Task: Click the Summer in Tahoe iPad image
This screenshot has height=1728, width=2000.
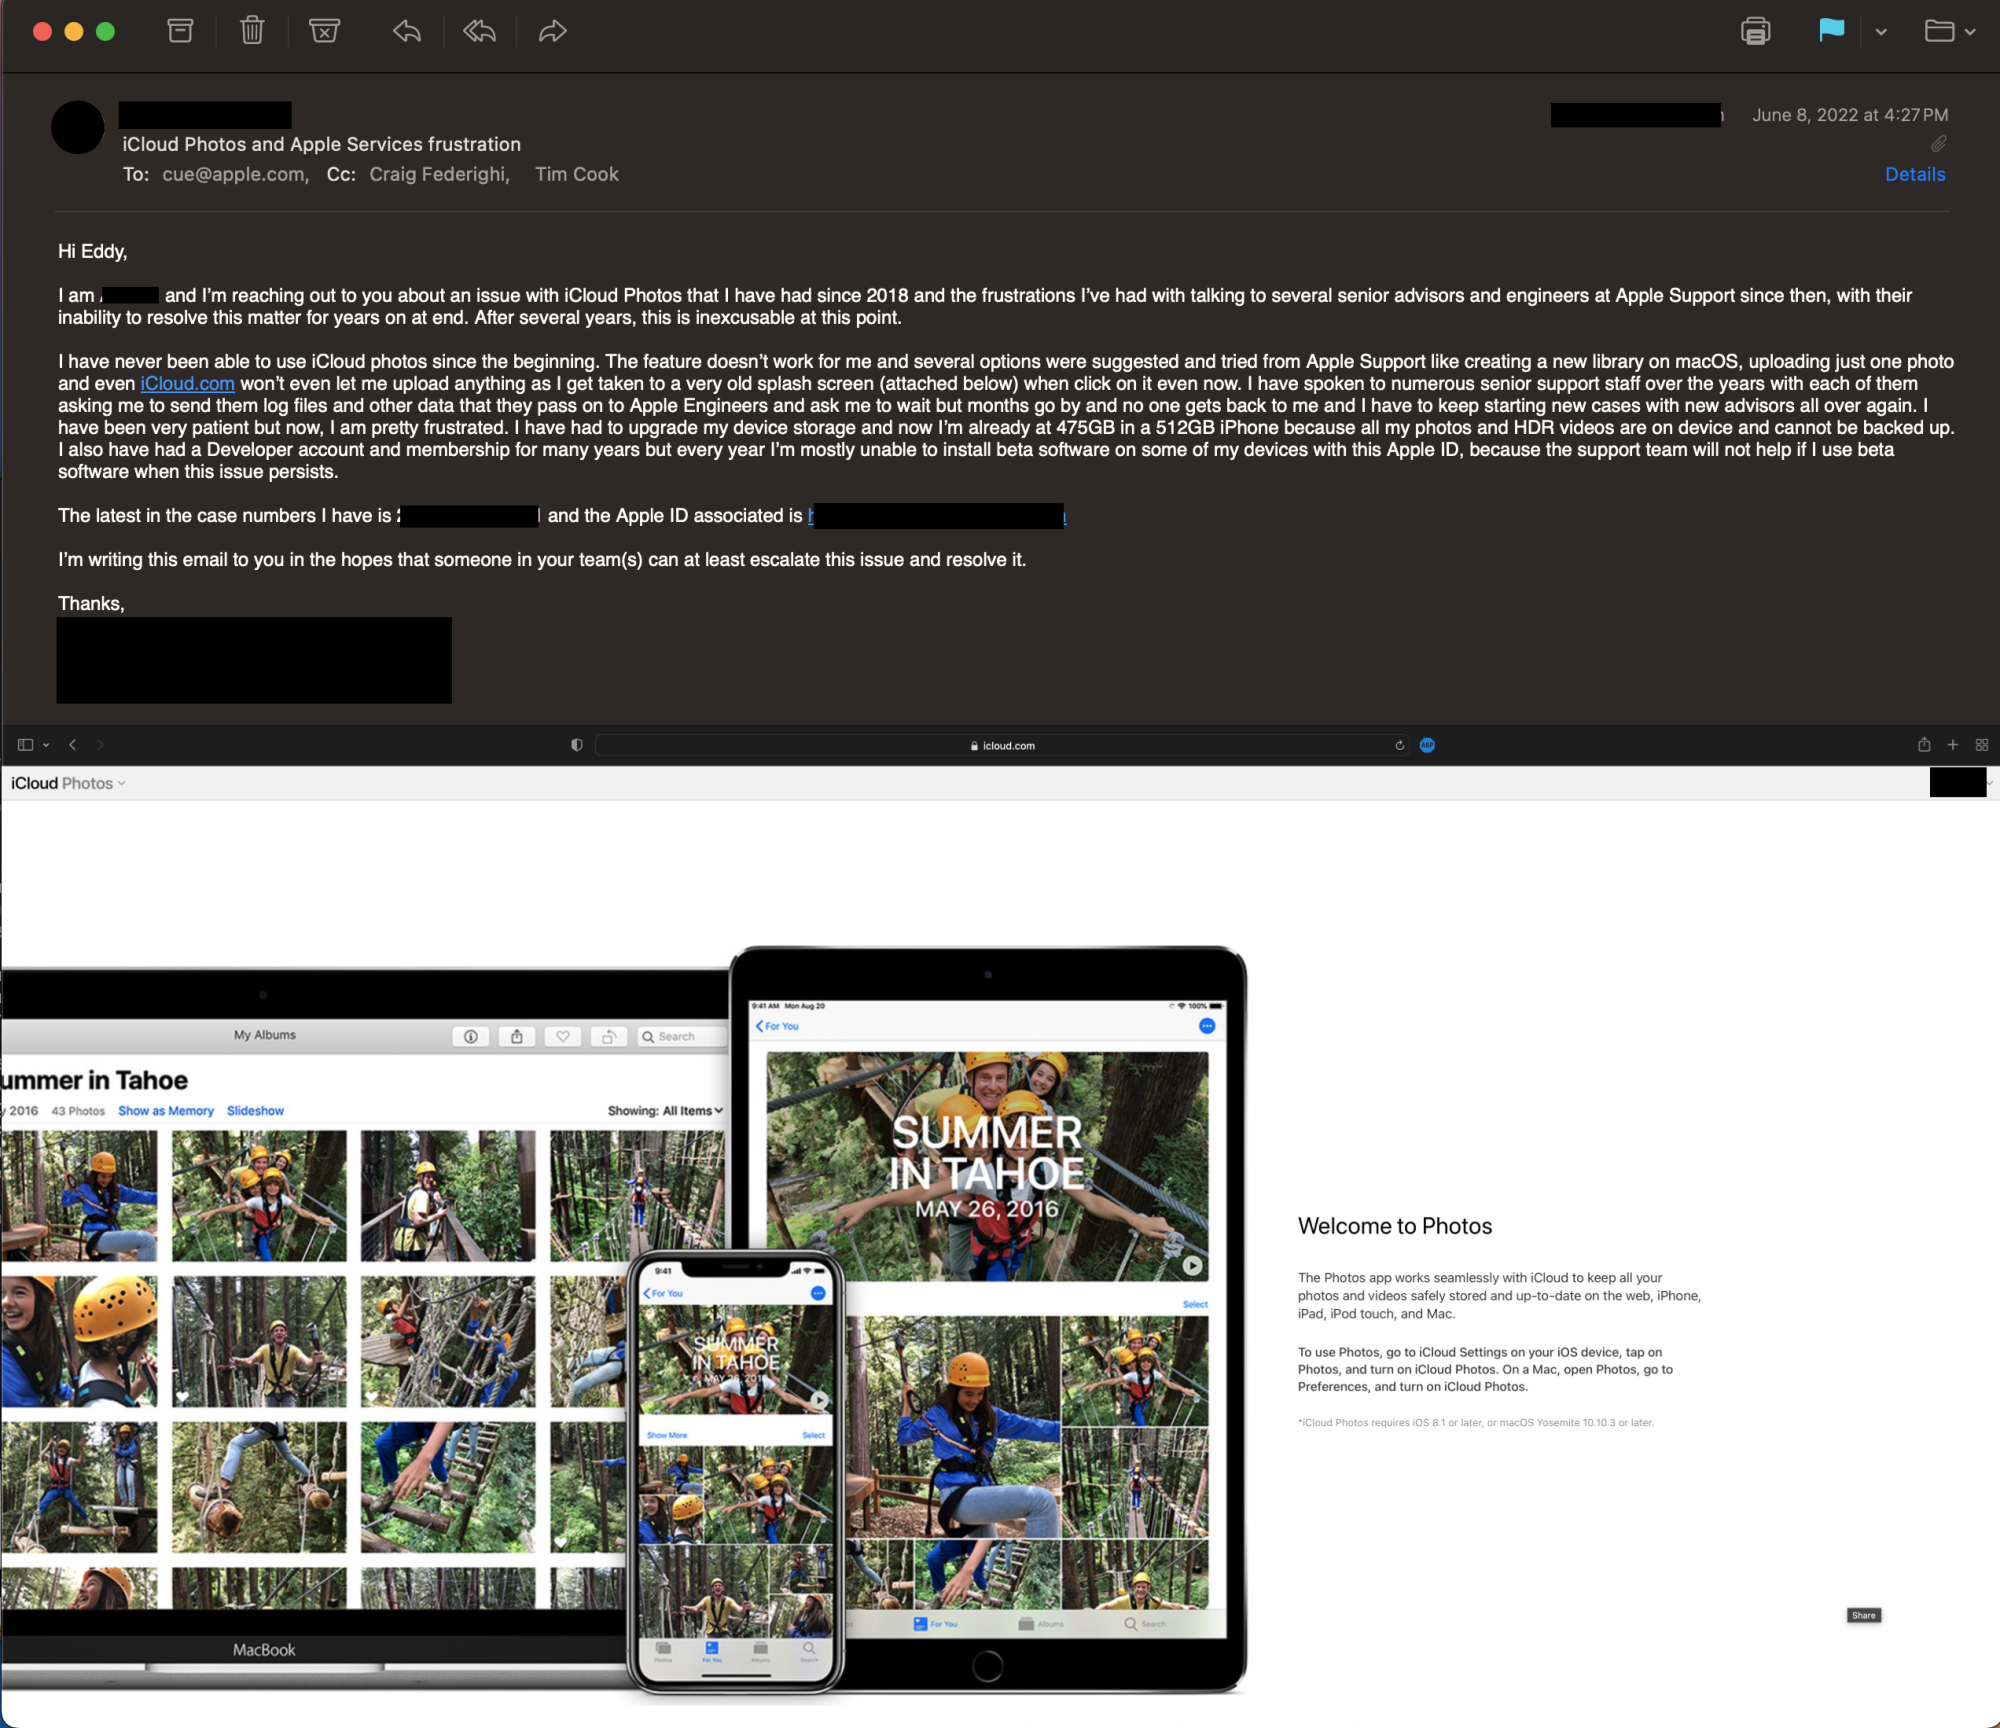Action: 987,1166
